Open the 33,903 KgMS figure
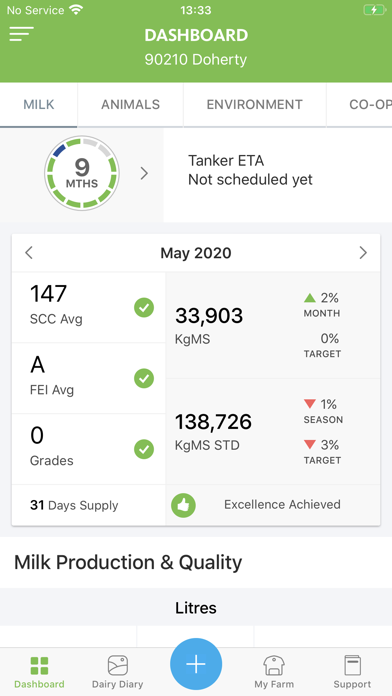The image size is (392, 696). click(x=209, y=316)
